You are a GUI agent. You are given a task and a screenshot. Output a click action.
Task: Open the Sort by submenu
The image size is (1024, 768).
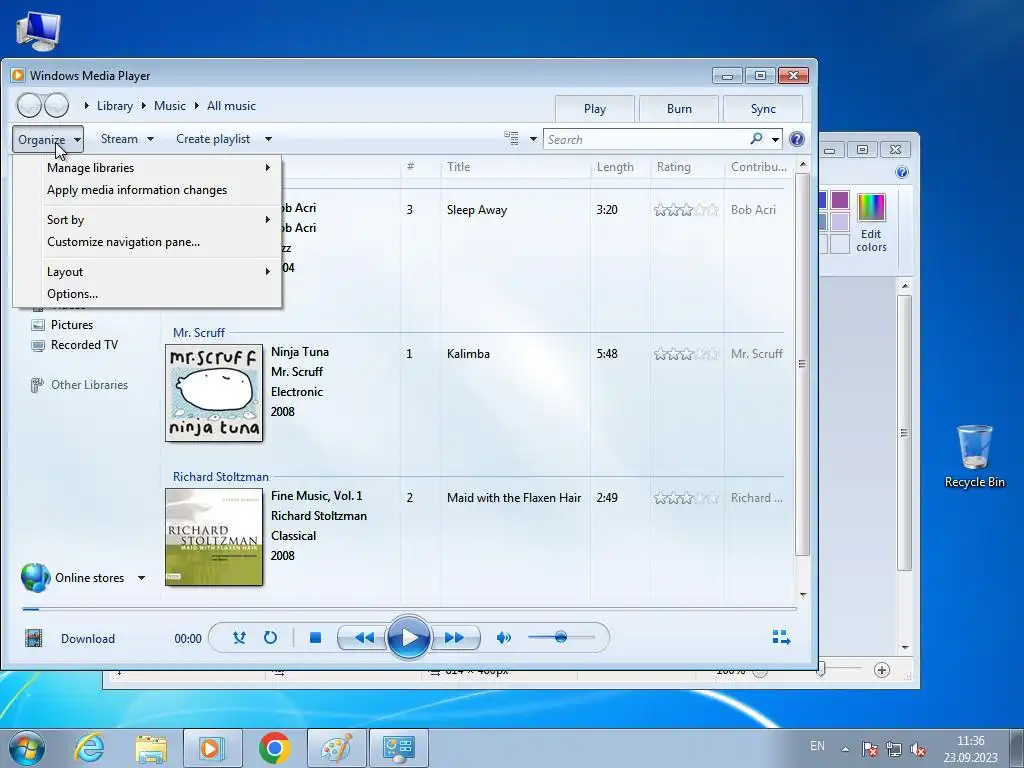pos(148,220)
